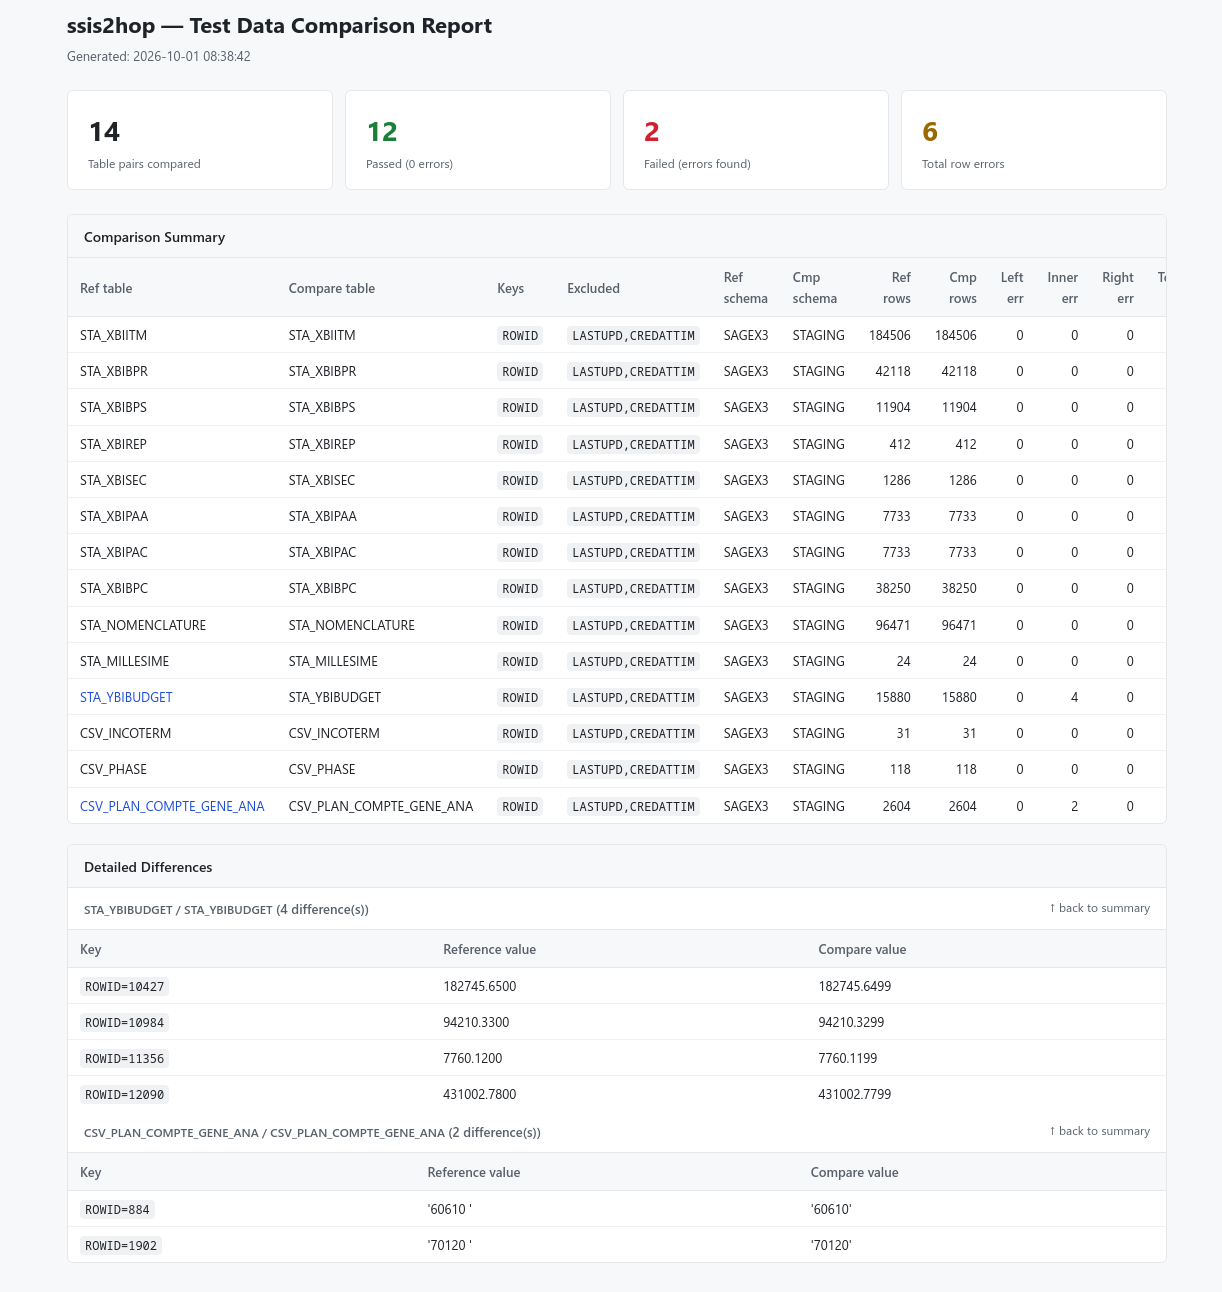Click Ref rows value 184506
1222x1292 pixels.
(x=890, y=335)
